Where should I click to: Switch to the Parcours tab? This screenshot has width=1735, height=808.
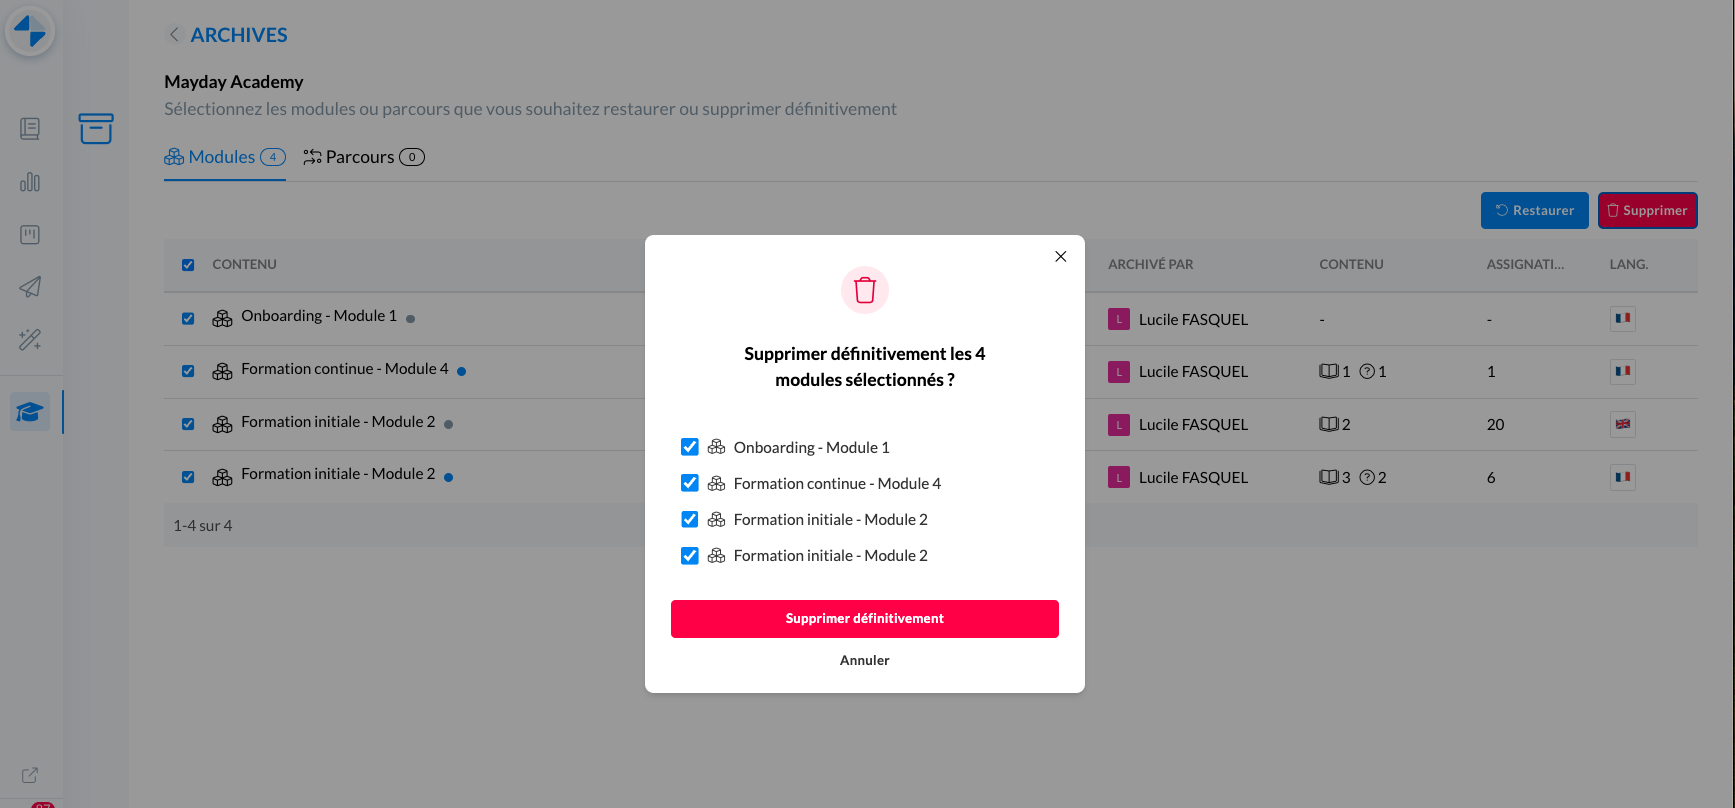click(x=363, y=157)
